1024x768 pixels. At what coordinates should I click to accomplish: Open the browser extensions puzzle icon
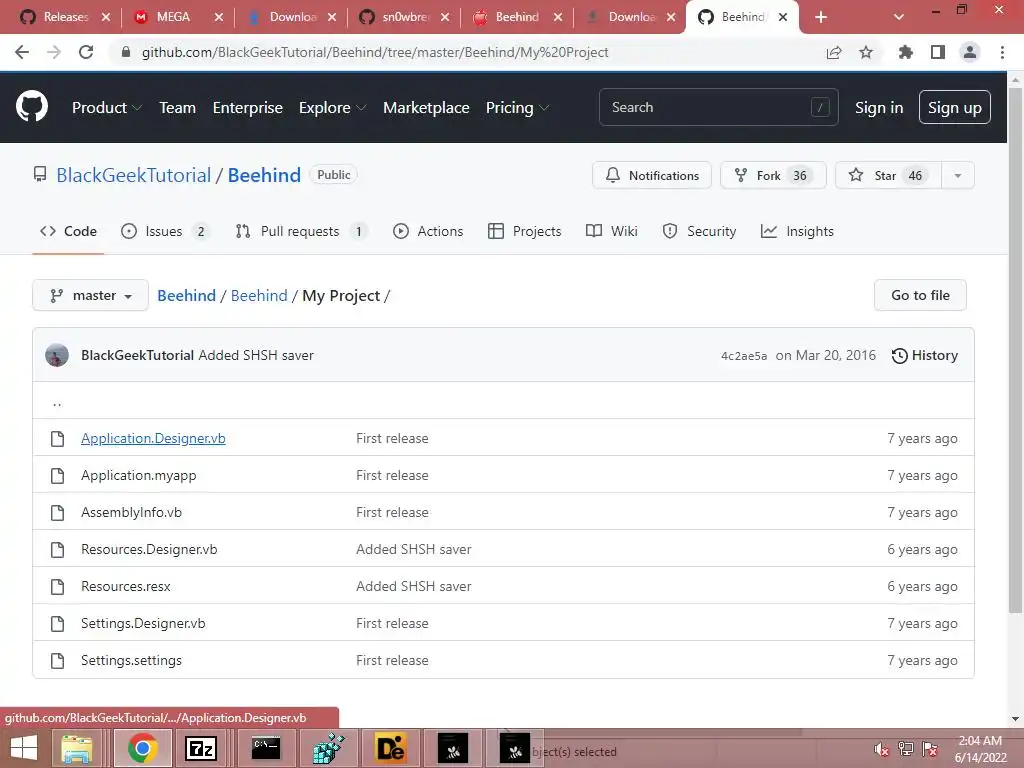tap(905, 52)
